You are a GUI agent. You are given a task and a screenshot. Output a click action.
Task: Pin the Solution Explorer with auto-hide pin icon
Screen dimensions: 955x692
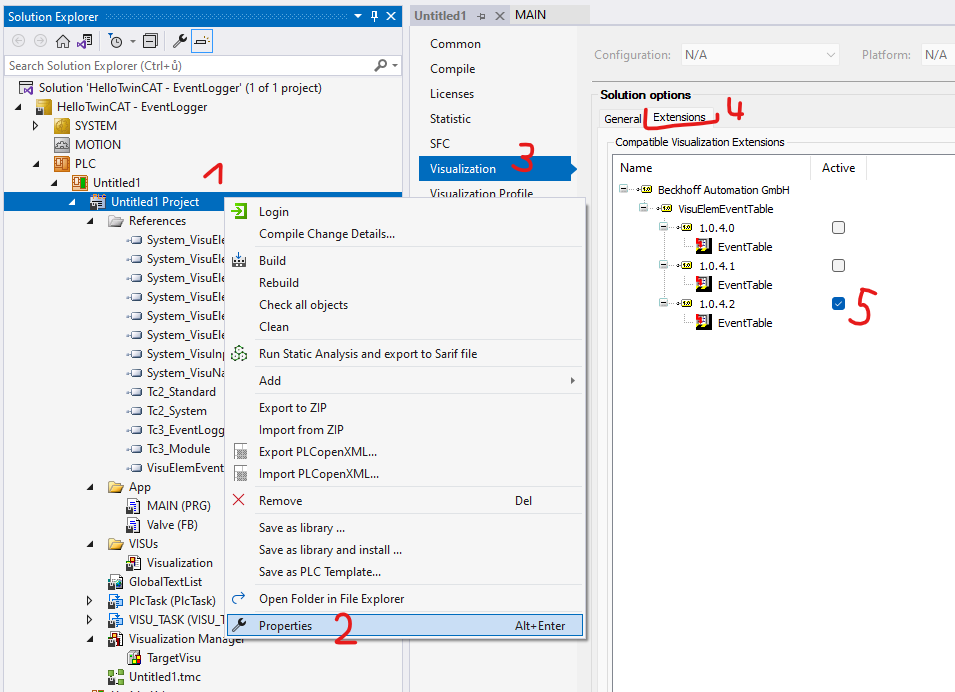pyautogui.click(x=374, y=16)
